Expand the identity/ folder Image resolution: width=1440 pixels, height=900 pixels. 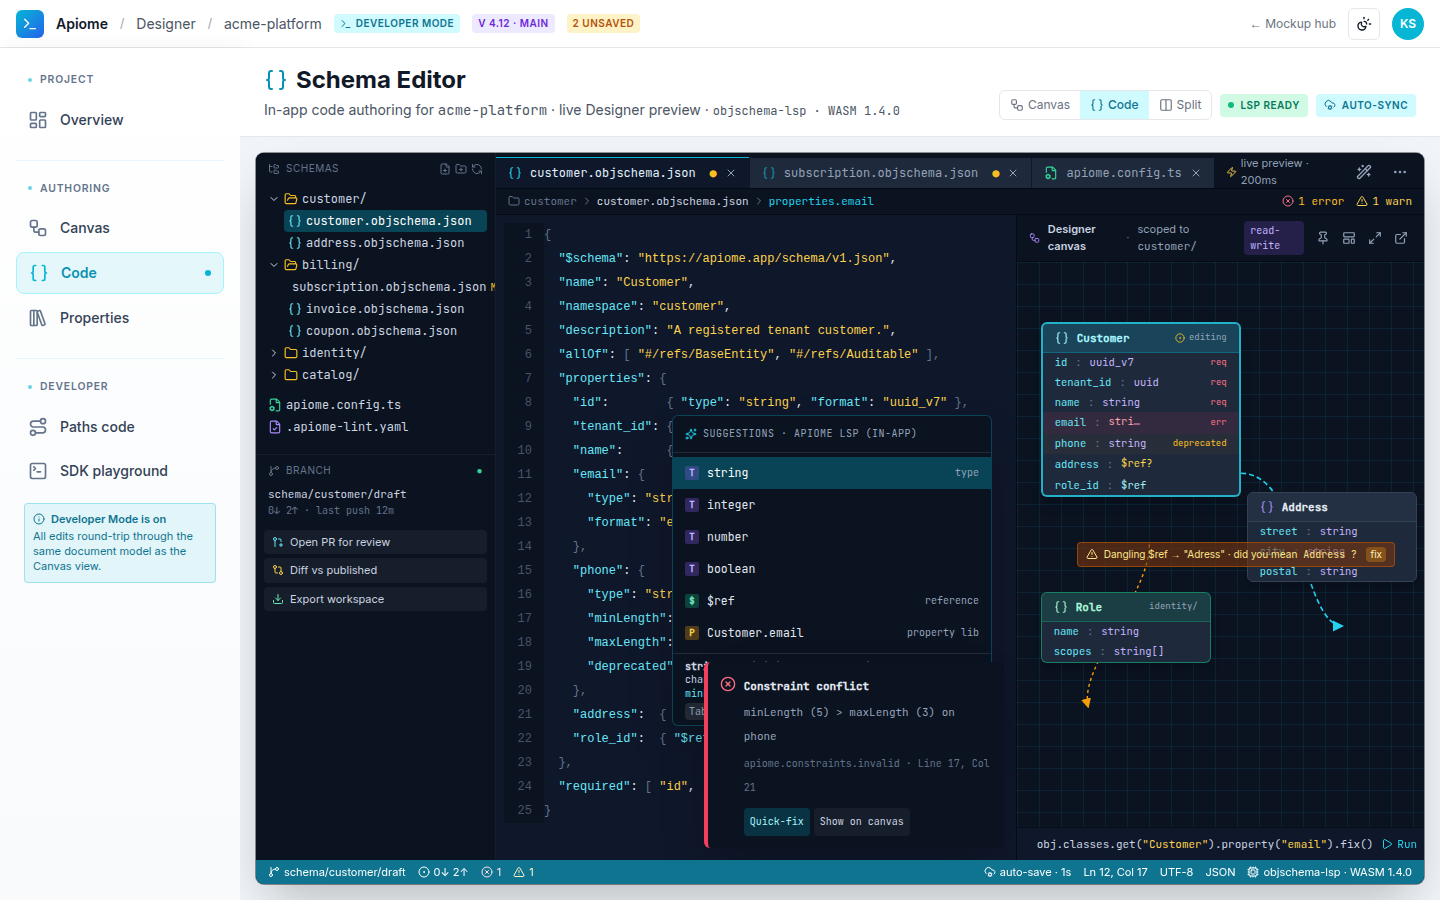pyautogui.click(x=274, y=353)
